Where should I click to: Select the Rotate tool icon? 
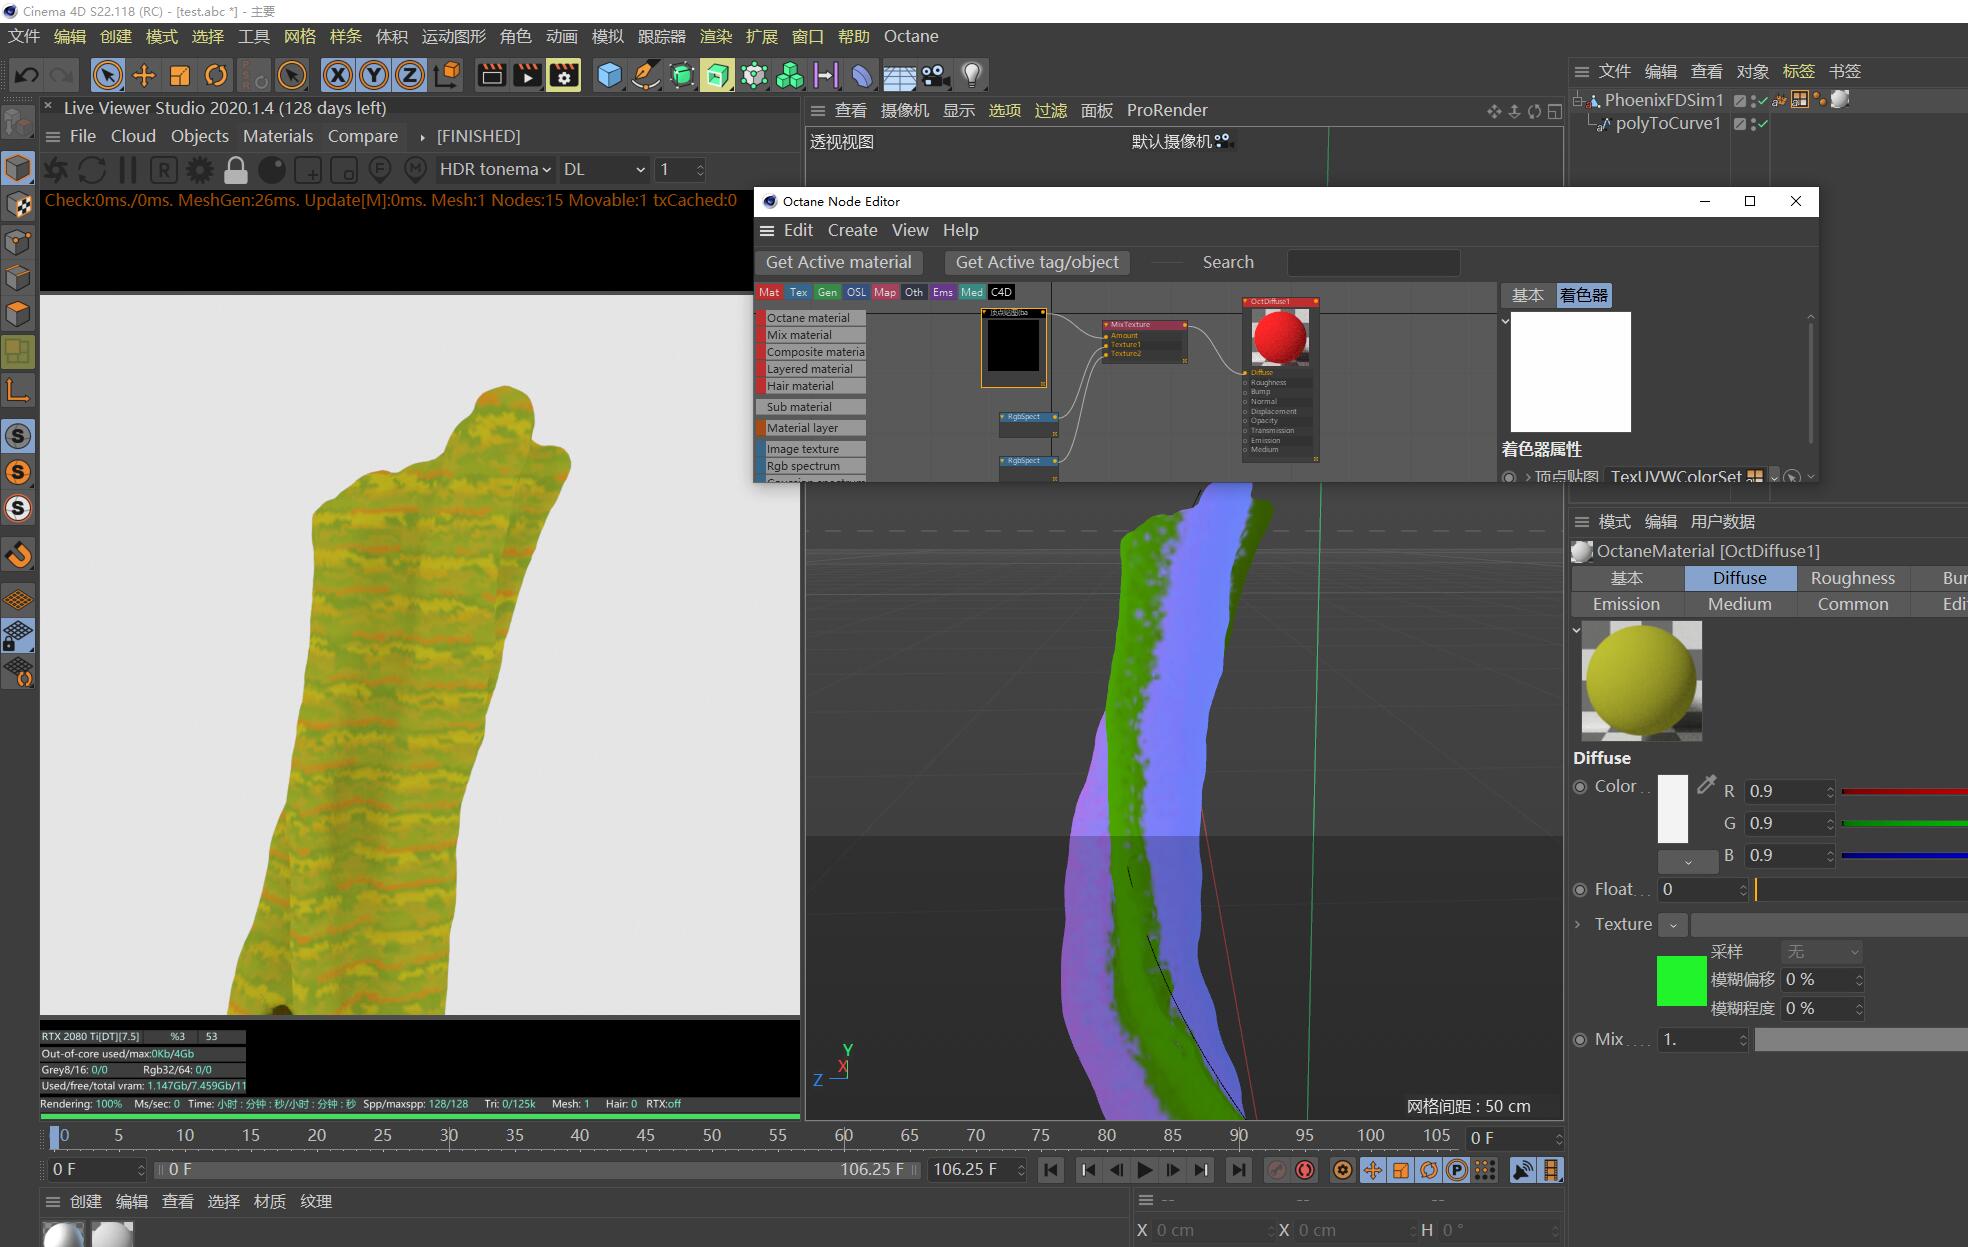(215, 75)
